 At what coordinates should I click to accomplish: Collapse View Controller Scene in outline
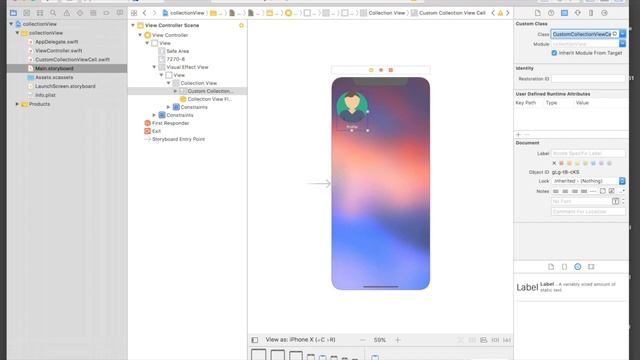[x=133, y=25]
